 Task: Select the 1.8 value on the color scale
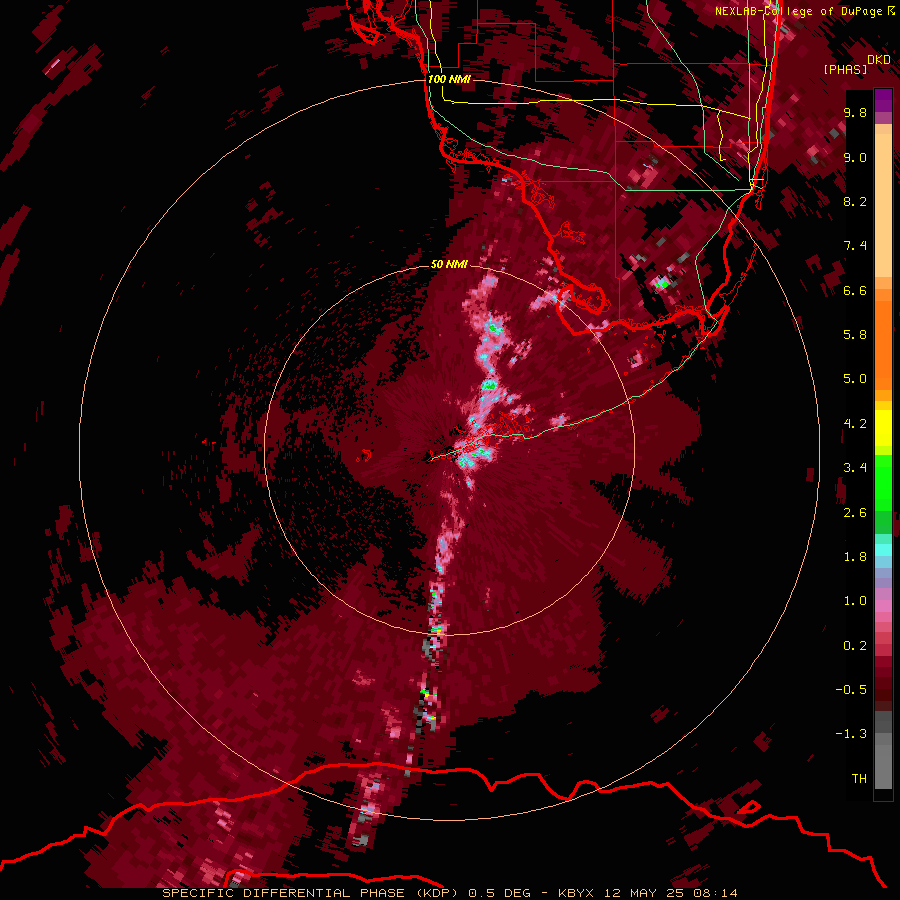click(855, 557)
